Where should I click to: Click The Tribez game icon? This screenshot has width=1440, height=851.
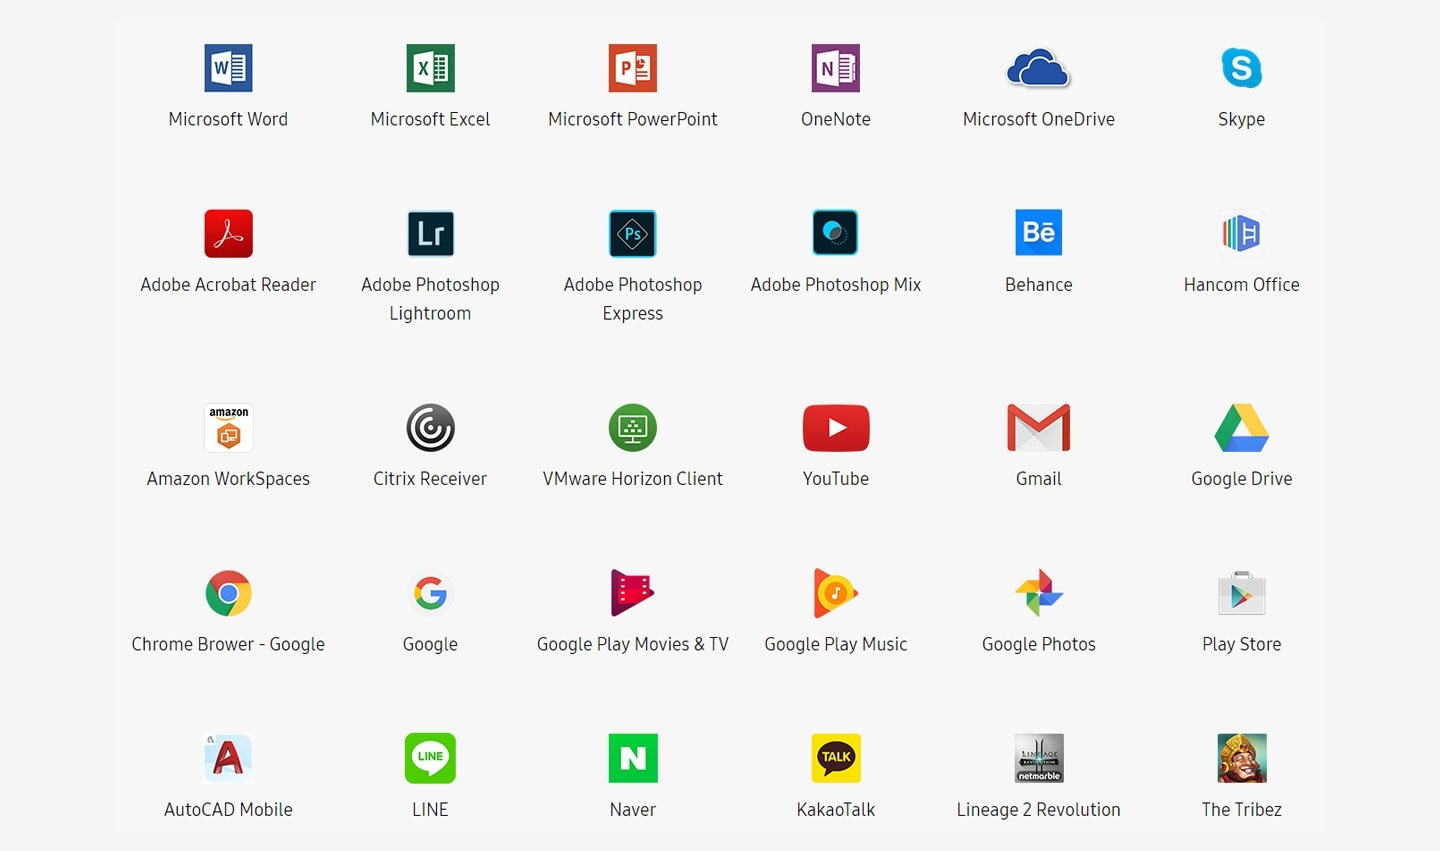(1242, 758)
